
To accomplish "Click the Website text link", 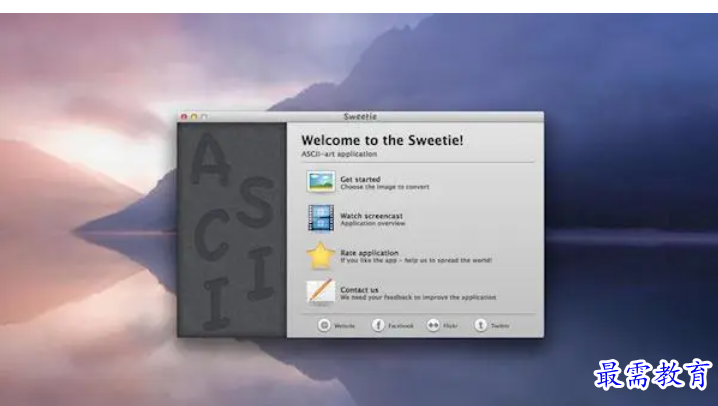I will click(344, 326).
